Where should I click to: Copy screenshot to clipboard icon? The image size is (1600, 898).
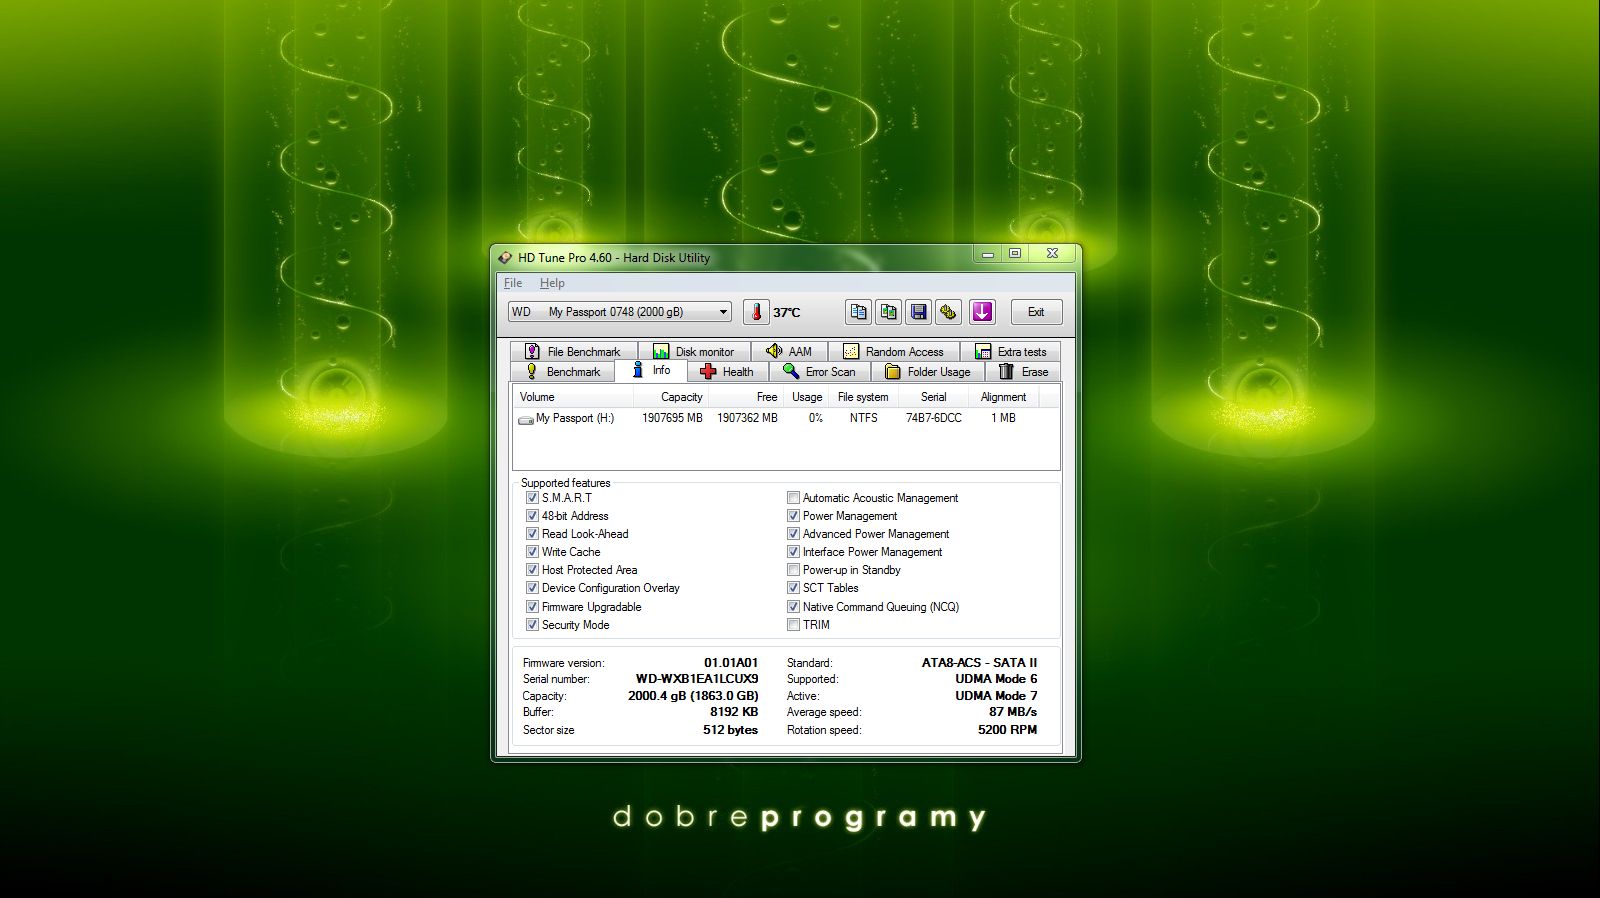888,312
